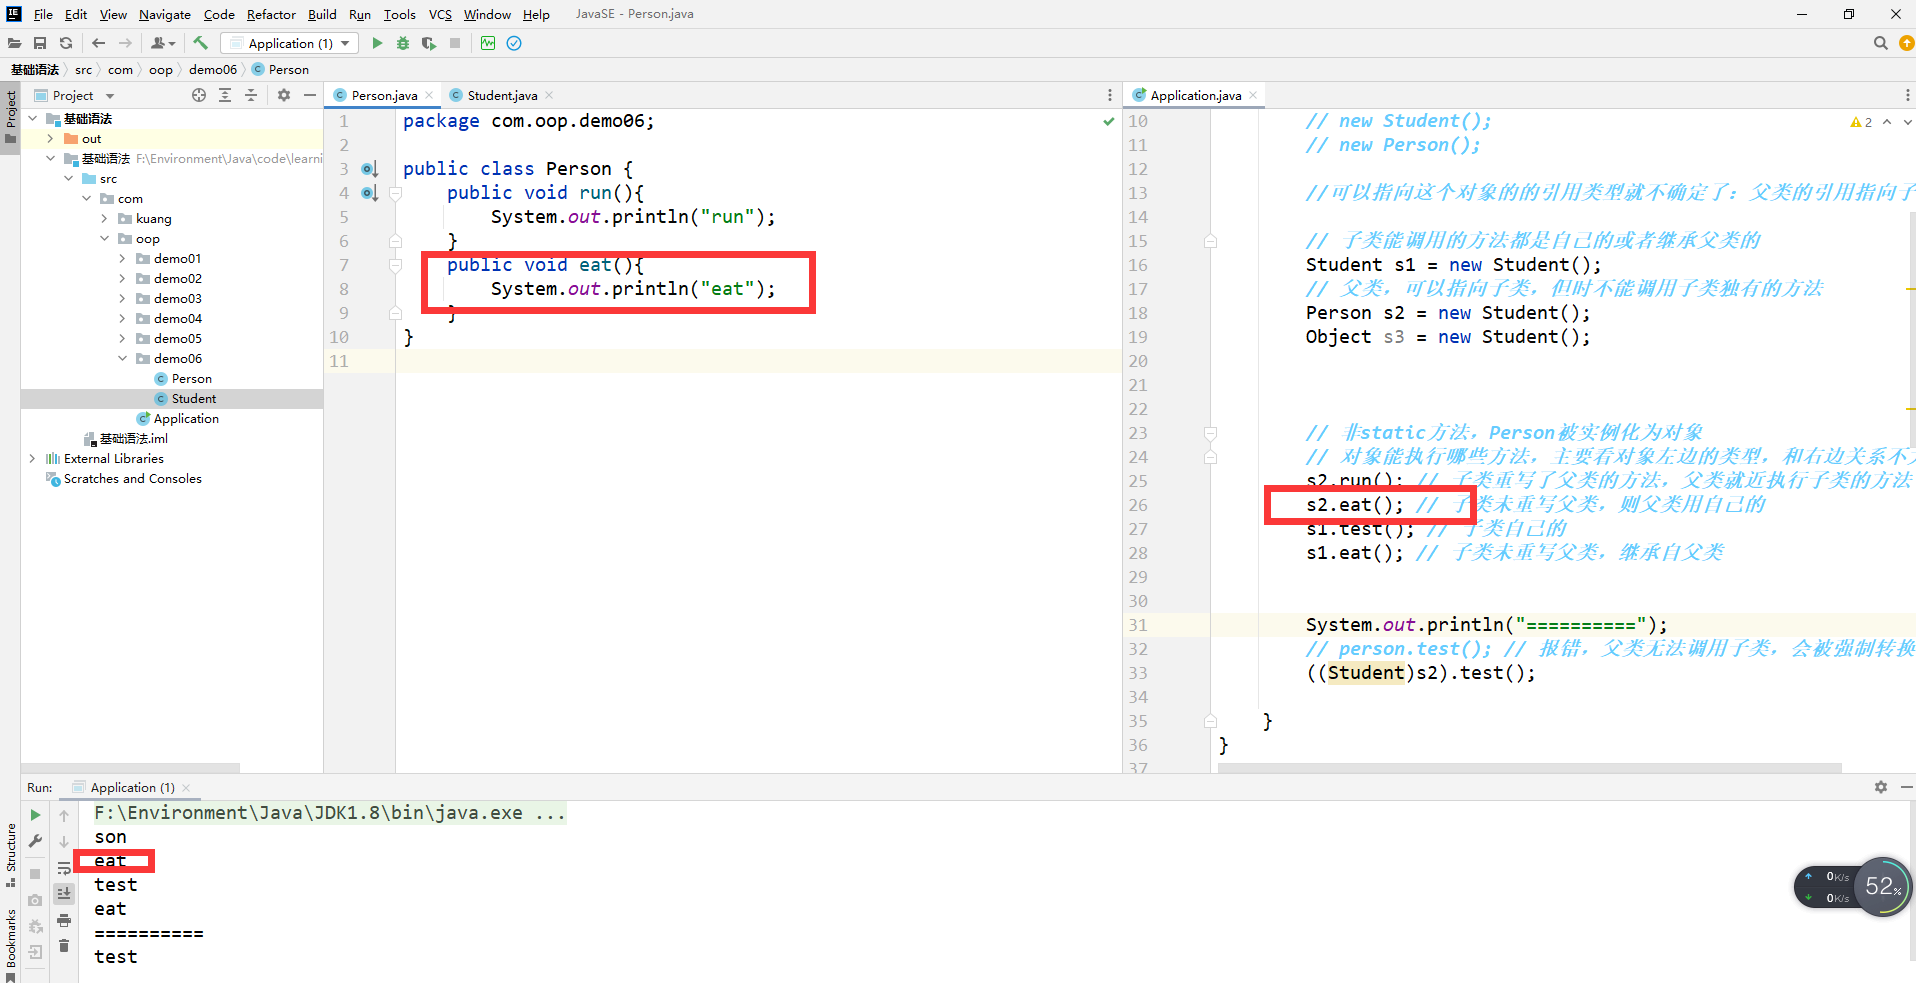Viewport: 1916px width, 983px height.
Task: Click the Save All icon
Action: (x=40, y=43)
